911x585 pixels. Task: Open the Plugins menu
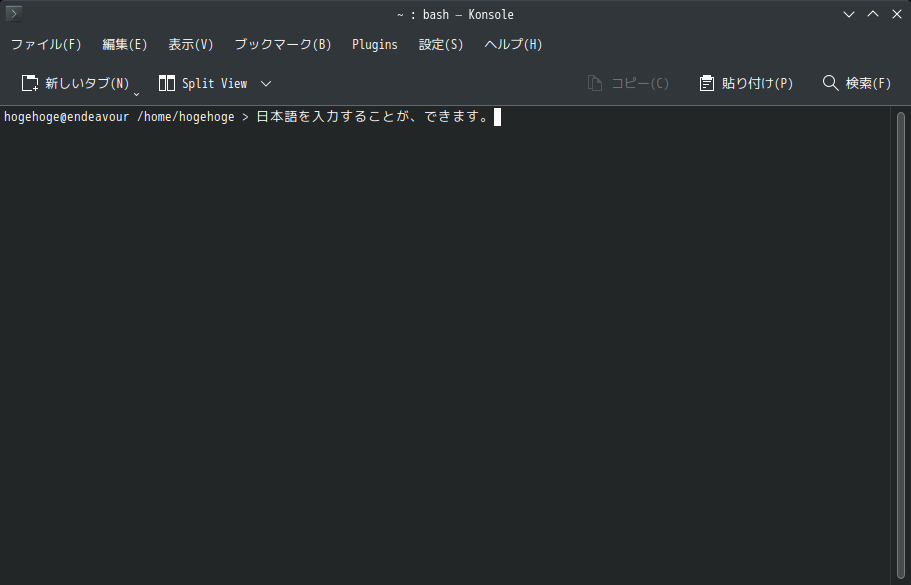(x=375, y=45)
